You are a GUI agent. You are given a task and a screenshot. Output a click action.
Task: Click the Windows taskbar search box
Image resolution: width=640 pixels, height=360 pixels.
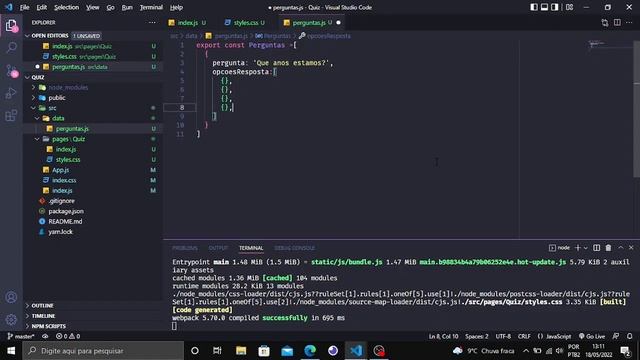click(104, 351)
